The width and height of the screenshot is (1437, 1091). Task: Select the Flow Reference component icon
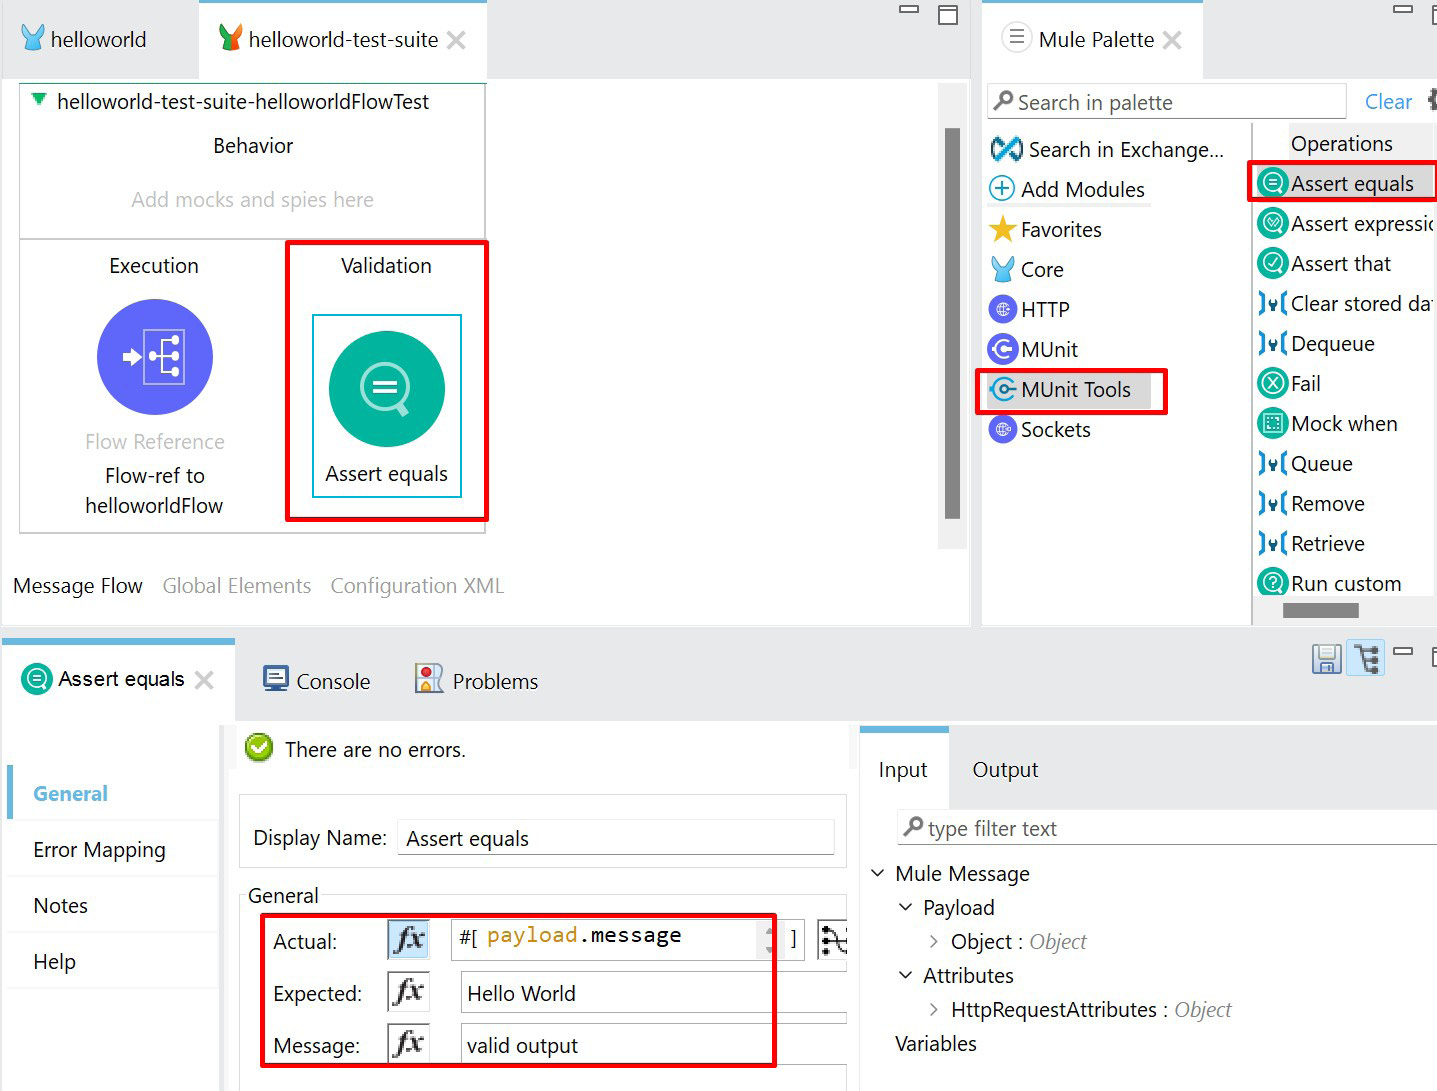[x=154, y=357]
